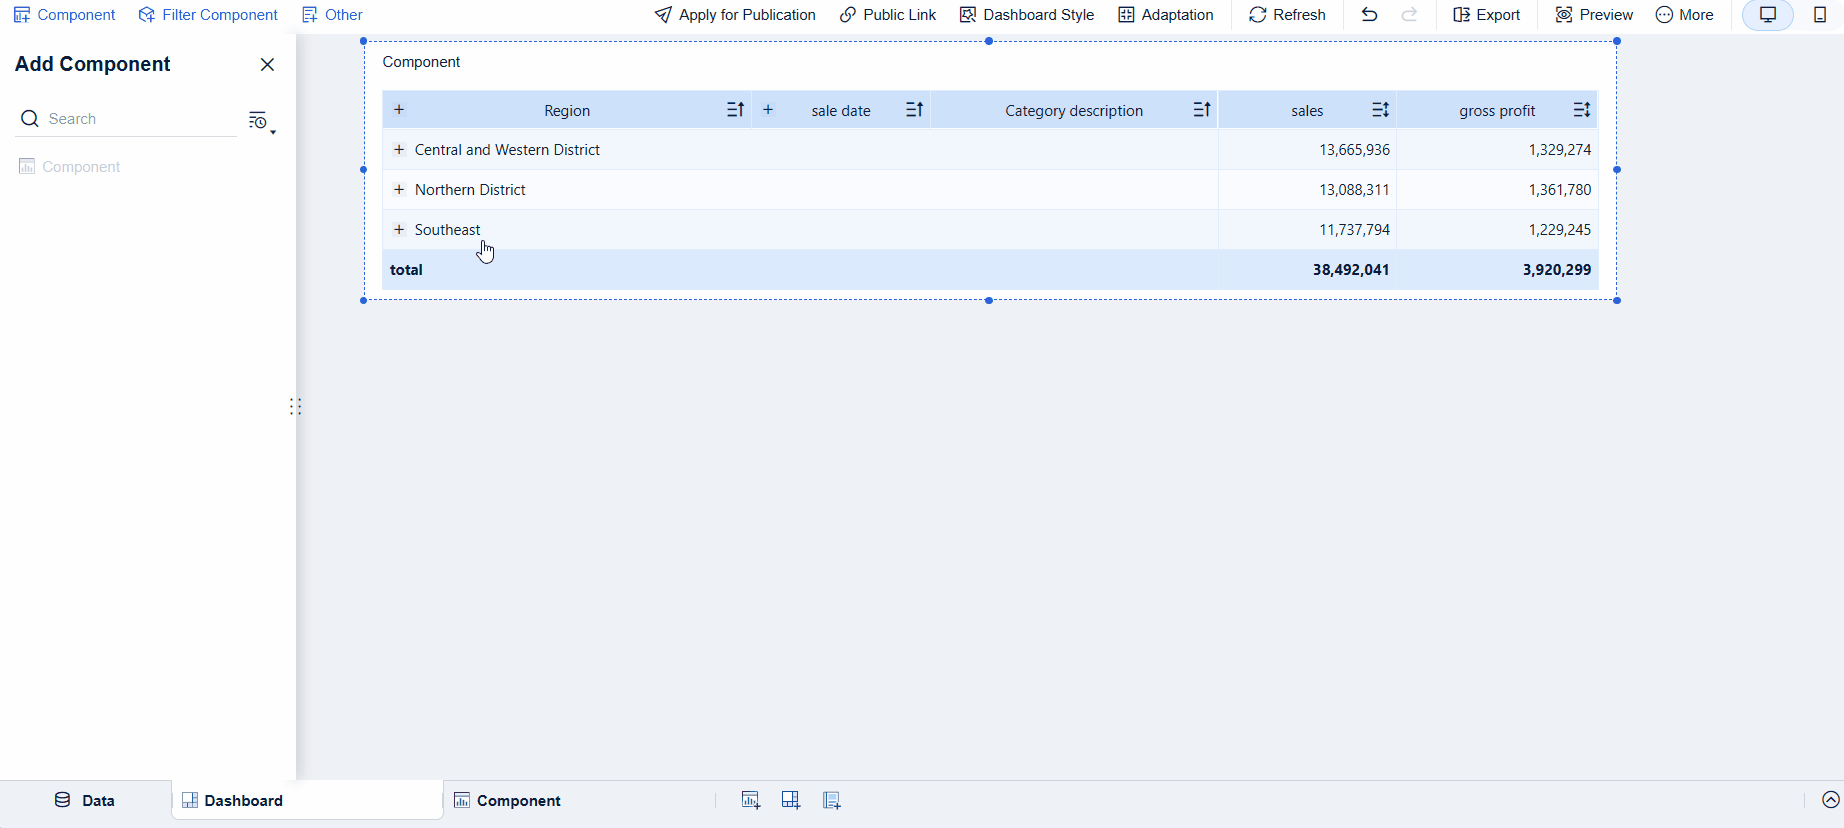Close the Add Component panel
Image resolution: width=1844 pixels, height=828 pixels.
coord(267,65)
